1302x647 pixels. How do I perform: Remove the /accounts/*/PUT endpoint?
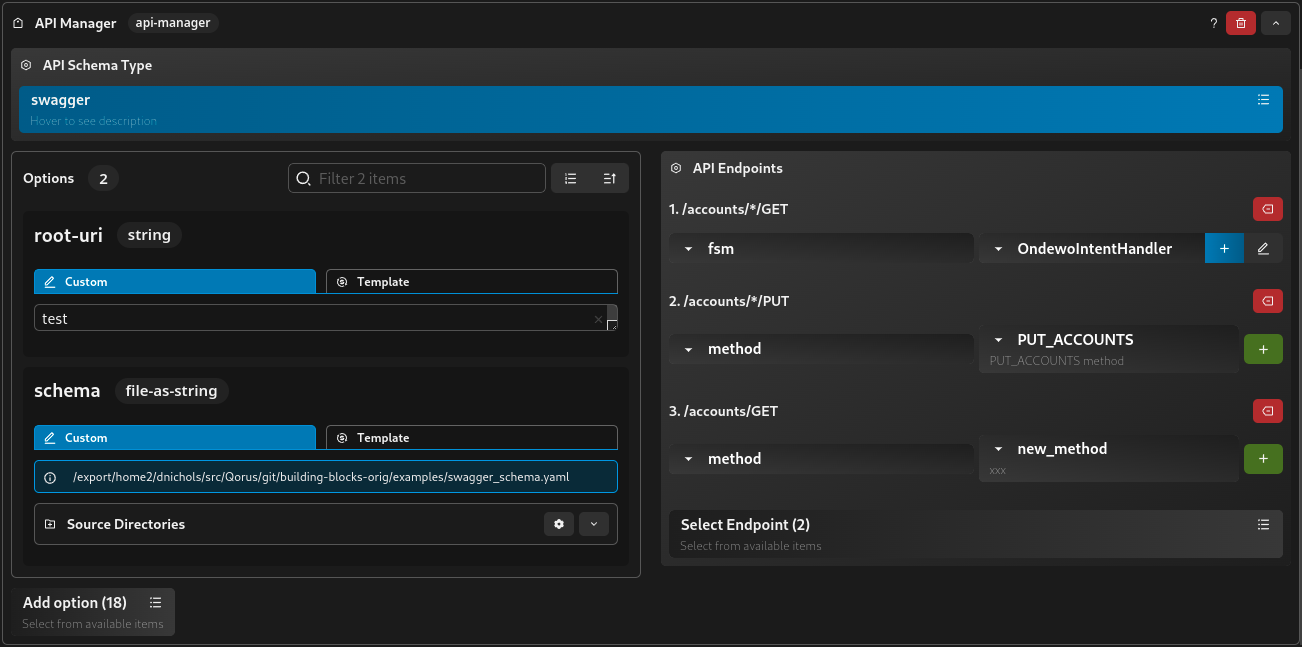click(x=1267, y=301)
